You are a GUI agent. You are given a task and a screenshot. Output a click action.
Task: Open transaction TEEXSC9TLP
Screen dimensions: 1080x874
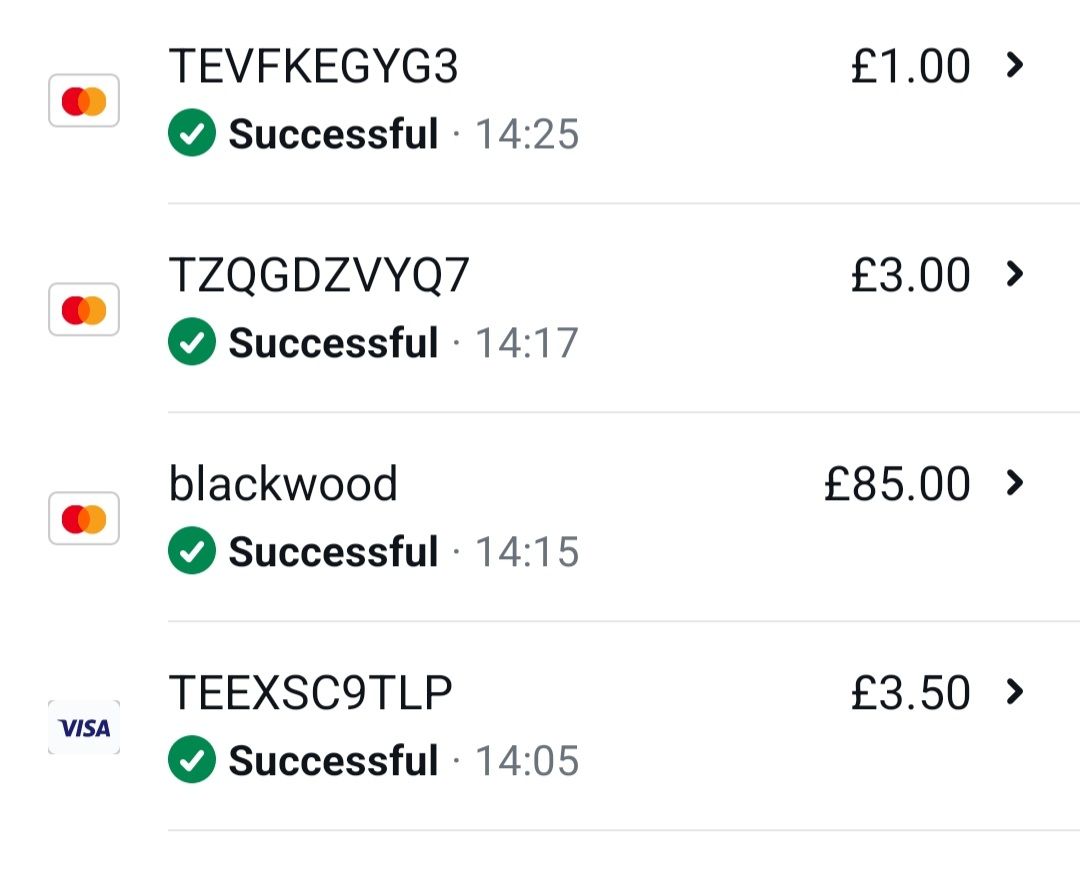311,692
